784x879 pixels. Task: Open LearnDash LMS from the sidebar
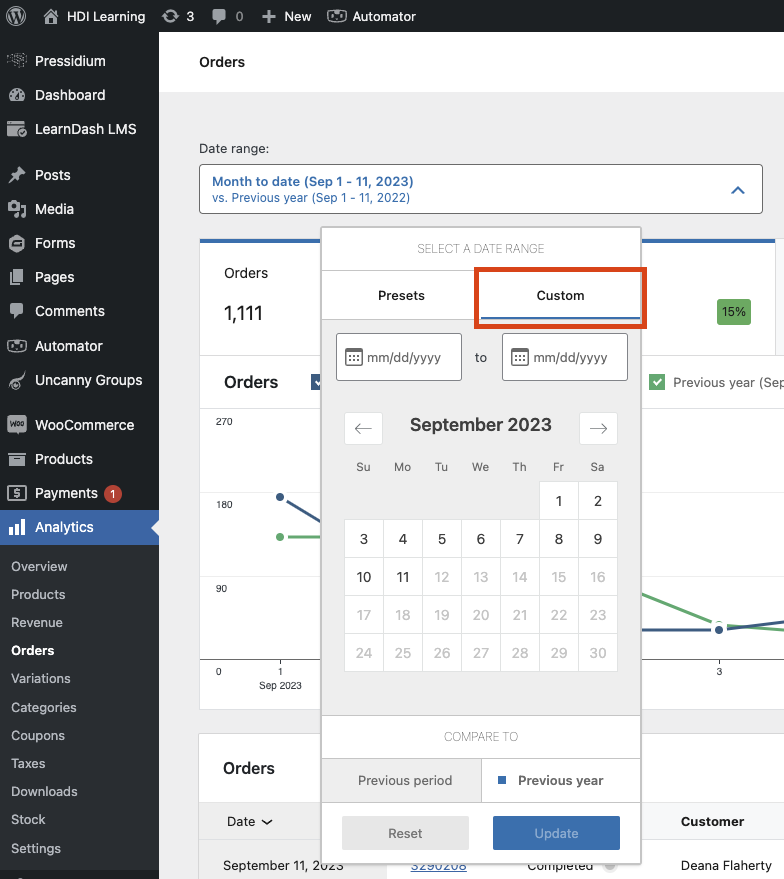click(85, 129)
